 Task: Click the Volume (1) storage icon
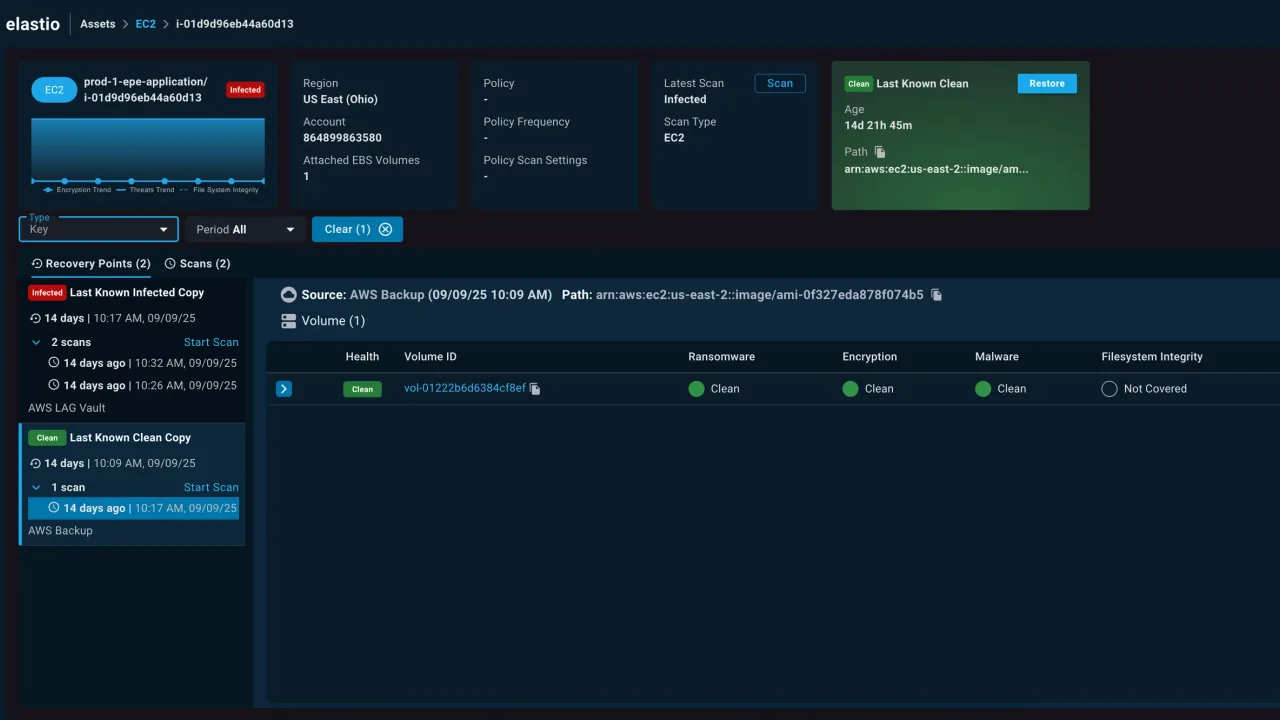coord(289,321)
